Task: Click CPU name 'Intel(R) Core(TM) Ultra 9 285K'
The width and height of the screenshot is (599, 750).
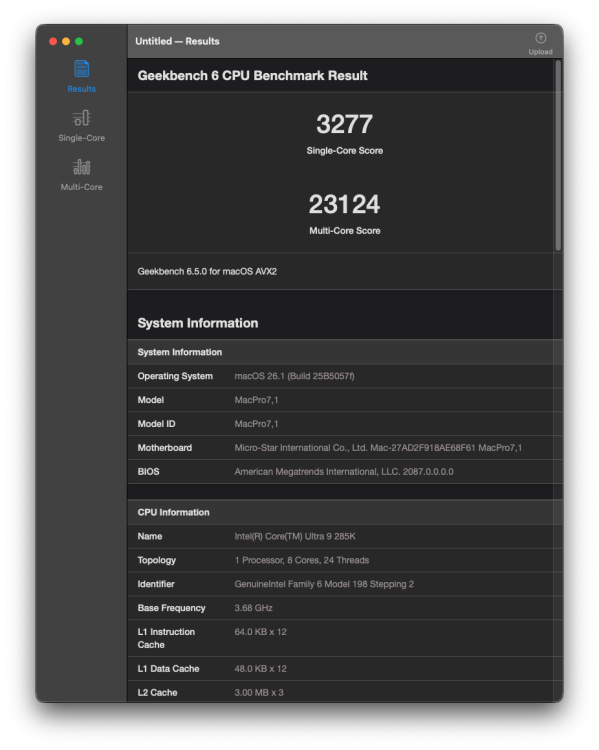Action: (x=295, y=536)
